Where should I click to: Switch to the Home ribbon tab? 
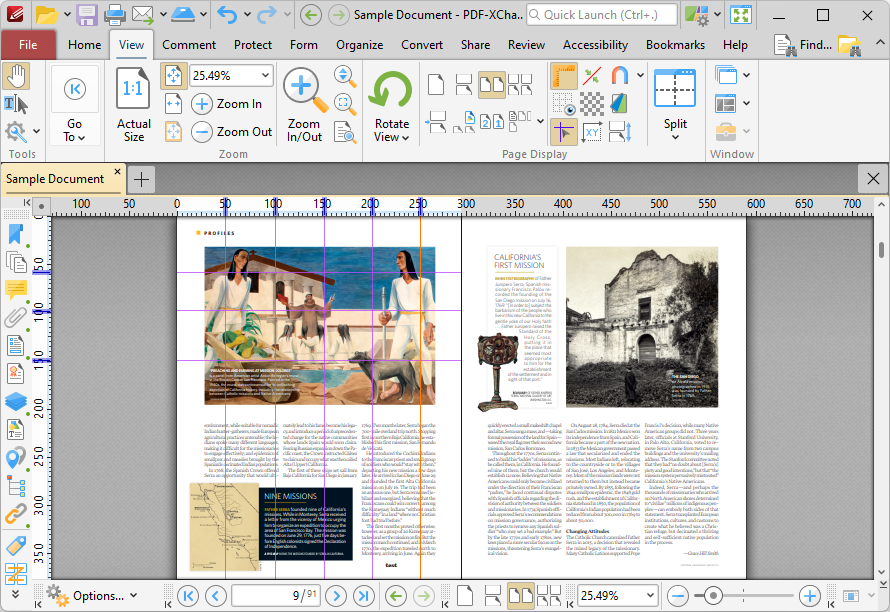(85, 45)
